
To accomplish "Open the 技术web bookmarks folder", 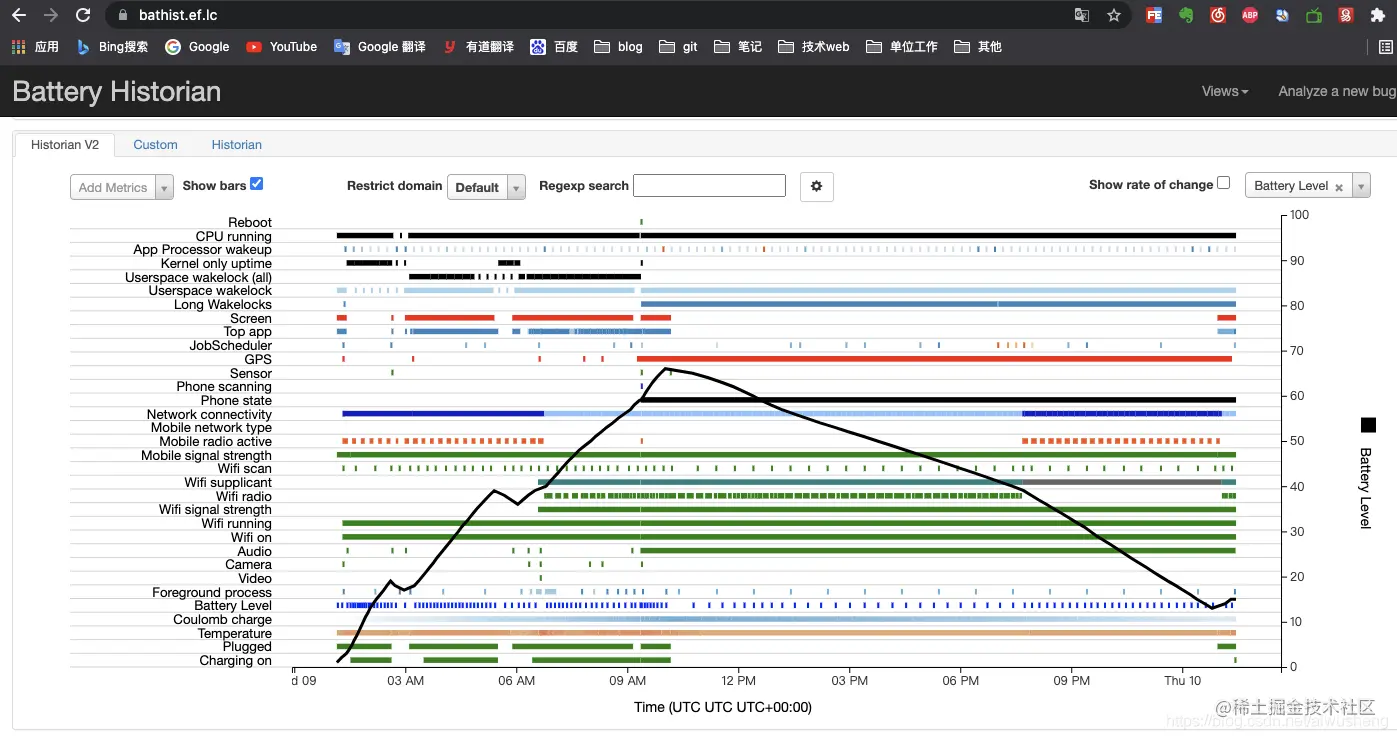I will [x=813, y=47].
